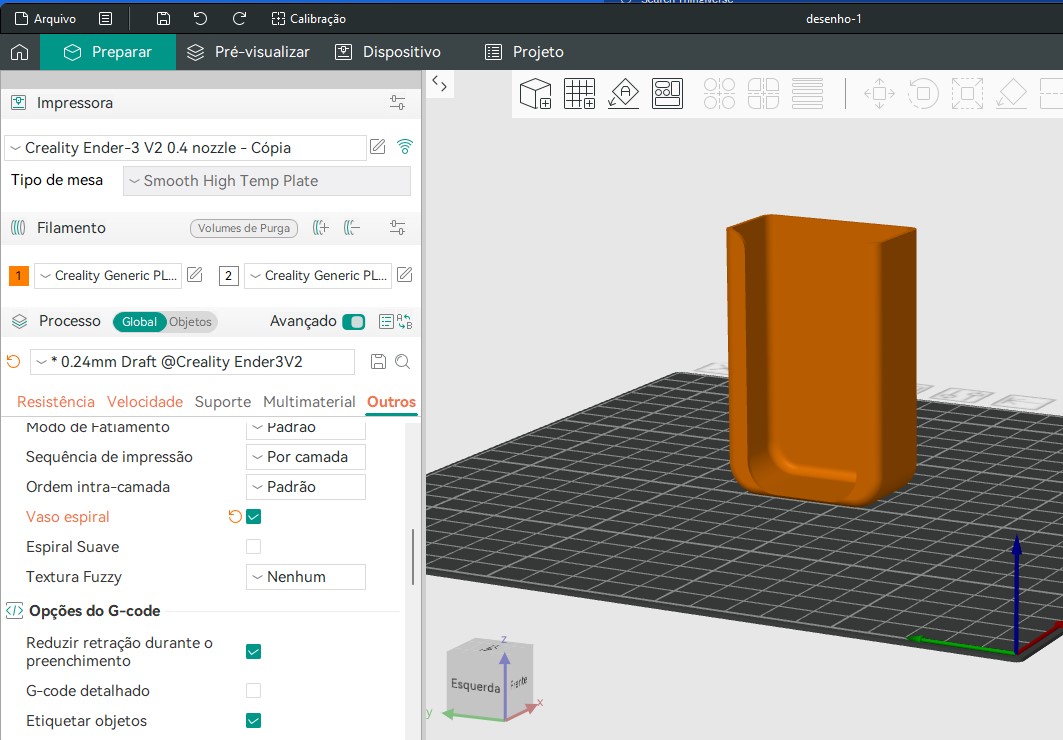Click the Calibração button
The width and height of the screenshot is (1063, 740).
309,19
